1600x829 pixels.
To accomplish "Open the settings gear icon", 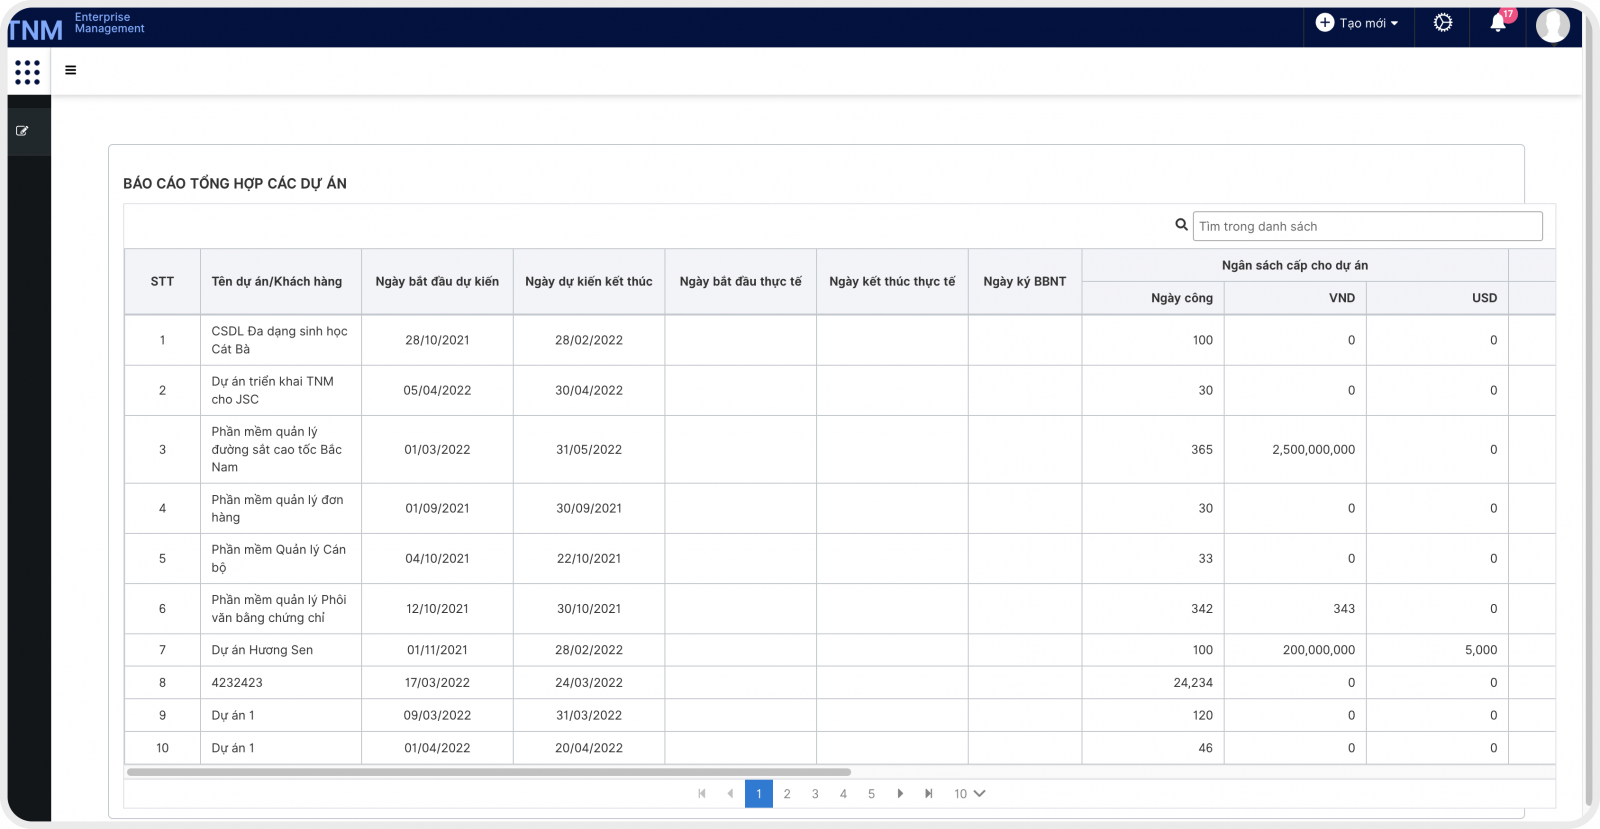I will click(x=1443, y=22).
